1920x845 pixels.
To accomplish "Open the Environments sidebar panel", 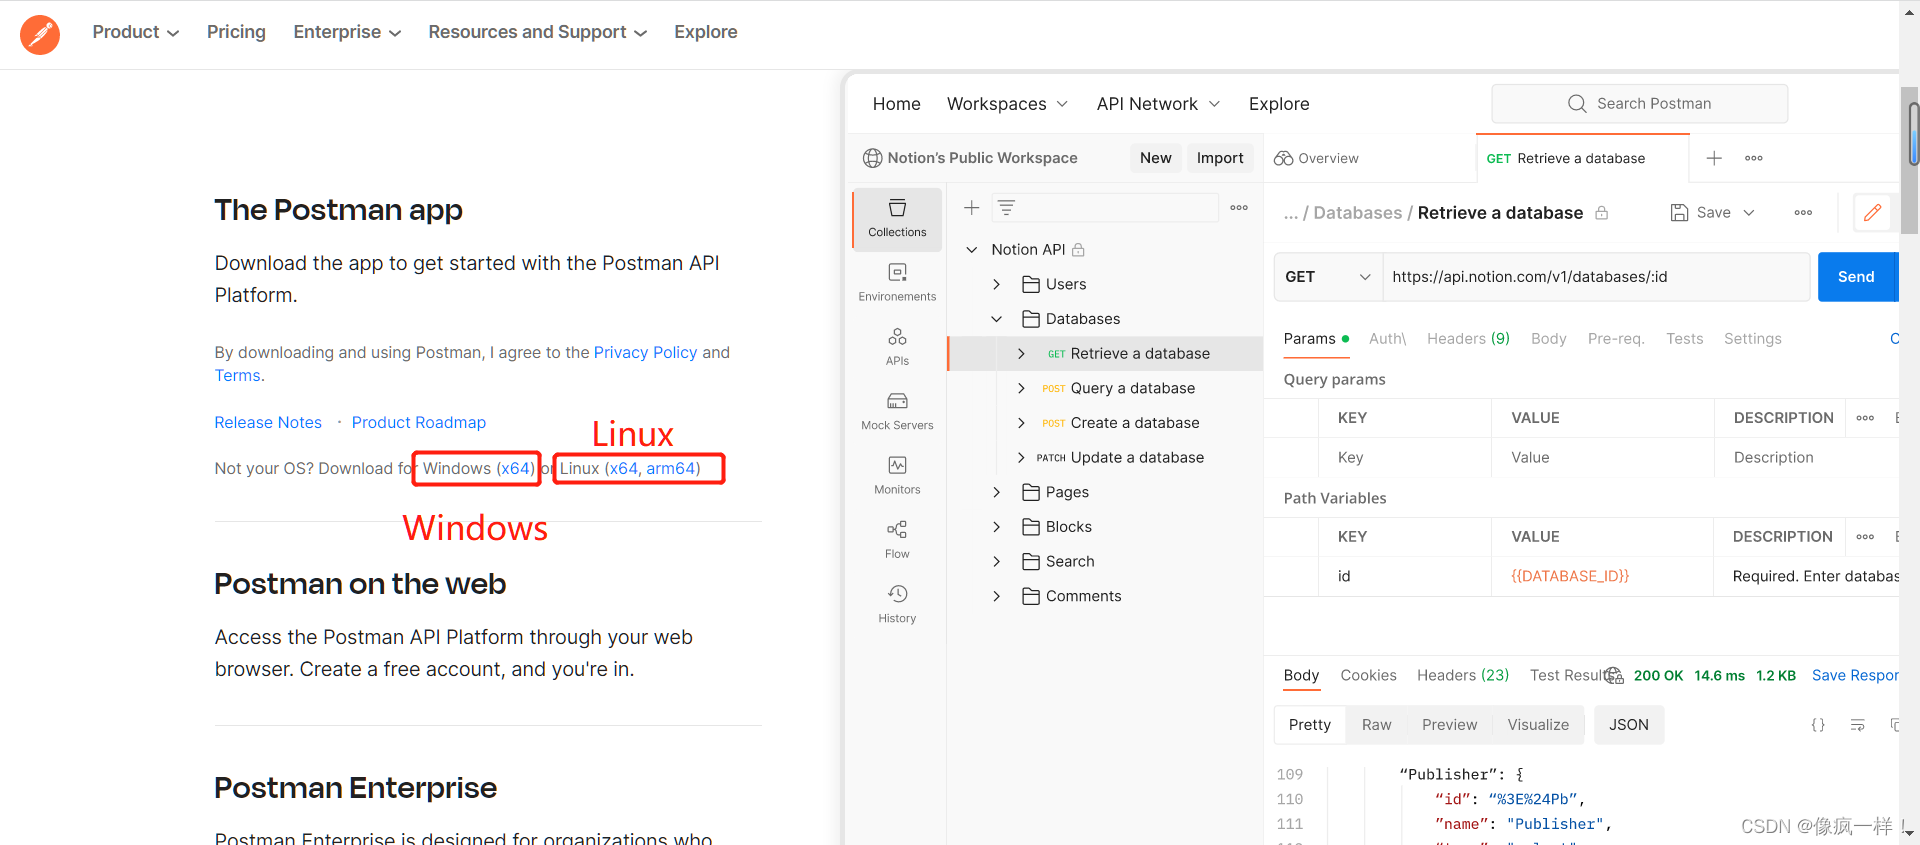I will 897,282.
